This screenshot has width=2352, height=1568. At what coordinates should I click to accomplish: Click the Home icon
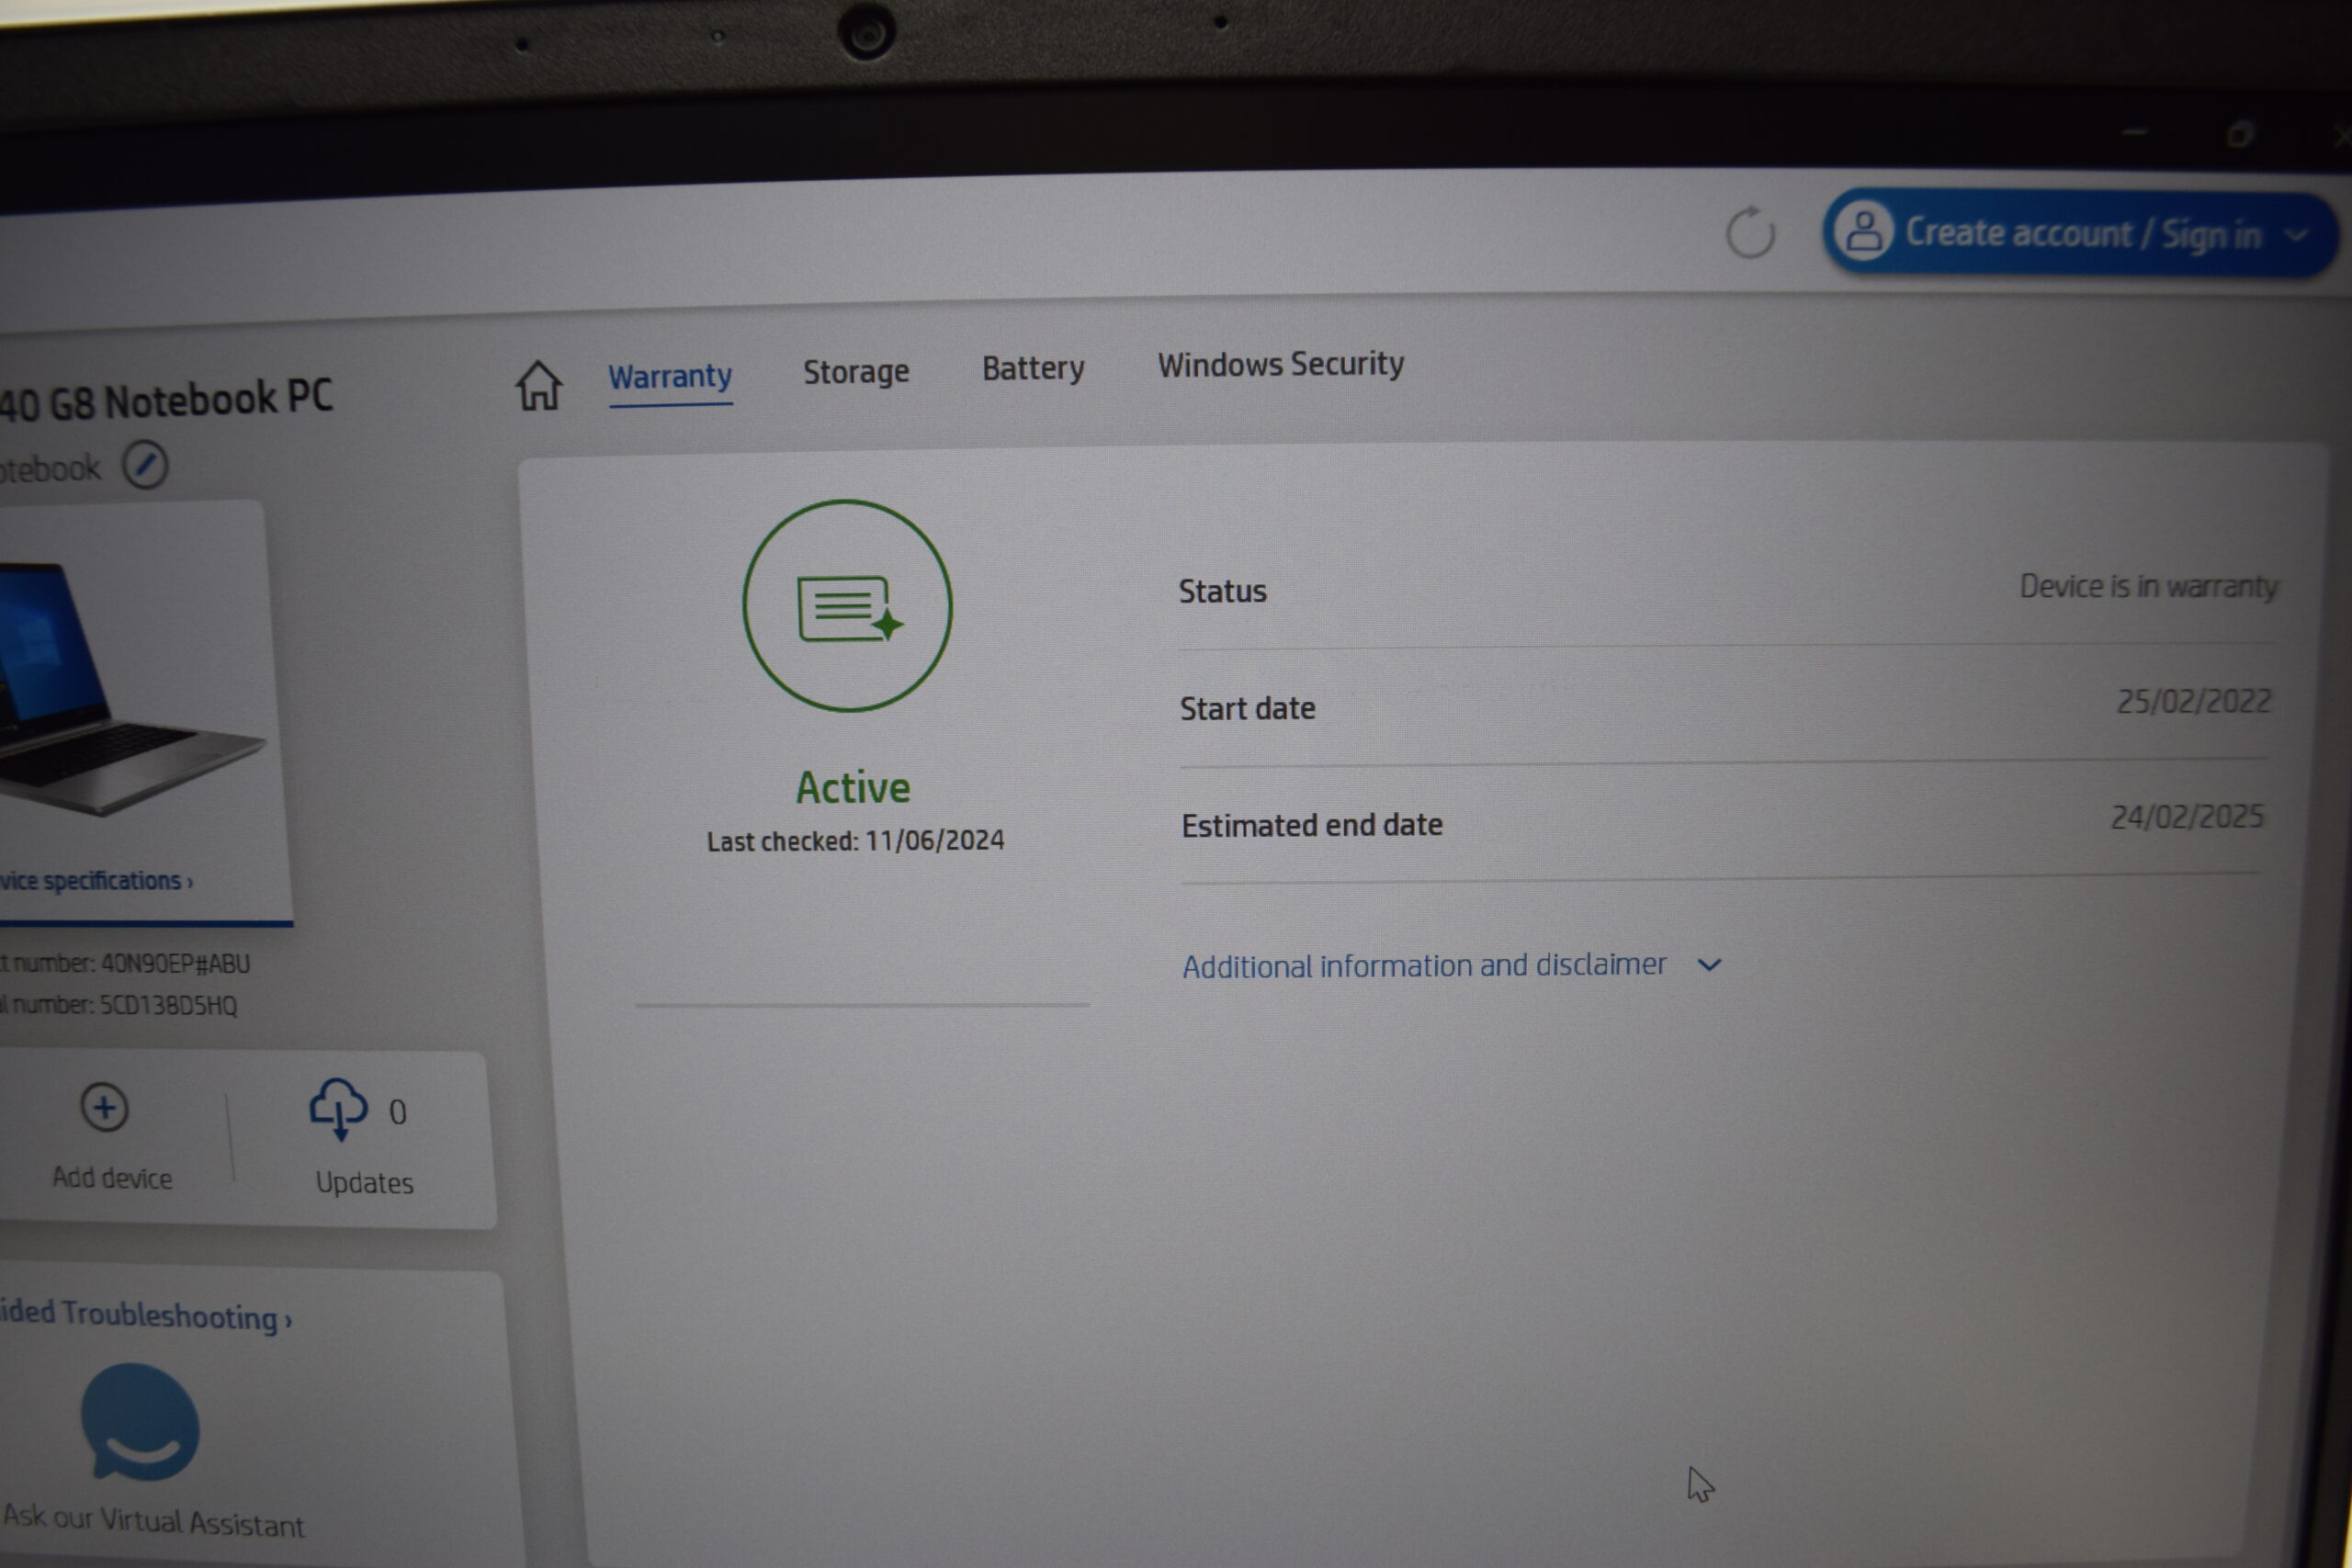(538, 385)
